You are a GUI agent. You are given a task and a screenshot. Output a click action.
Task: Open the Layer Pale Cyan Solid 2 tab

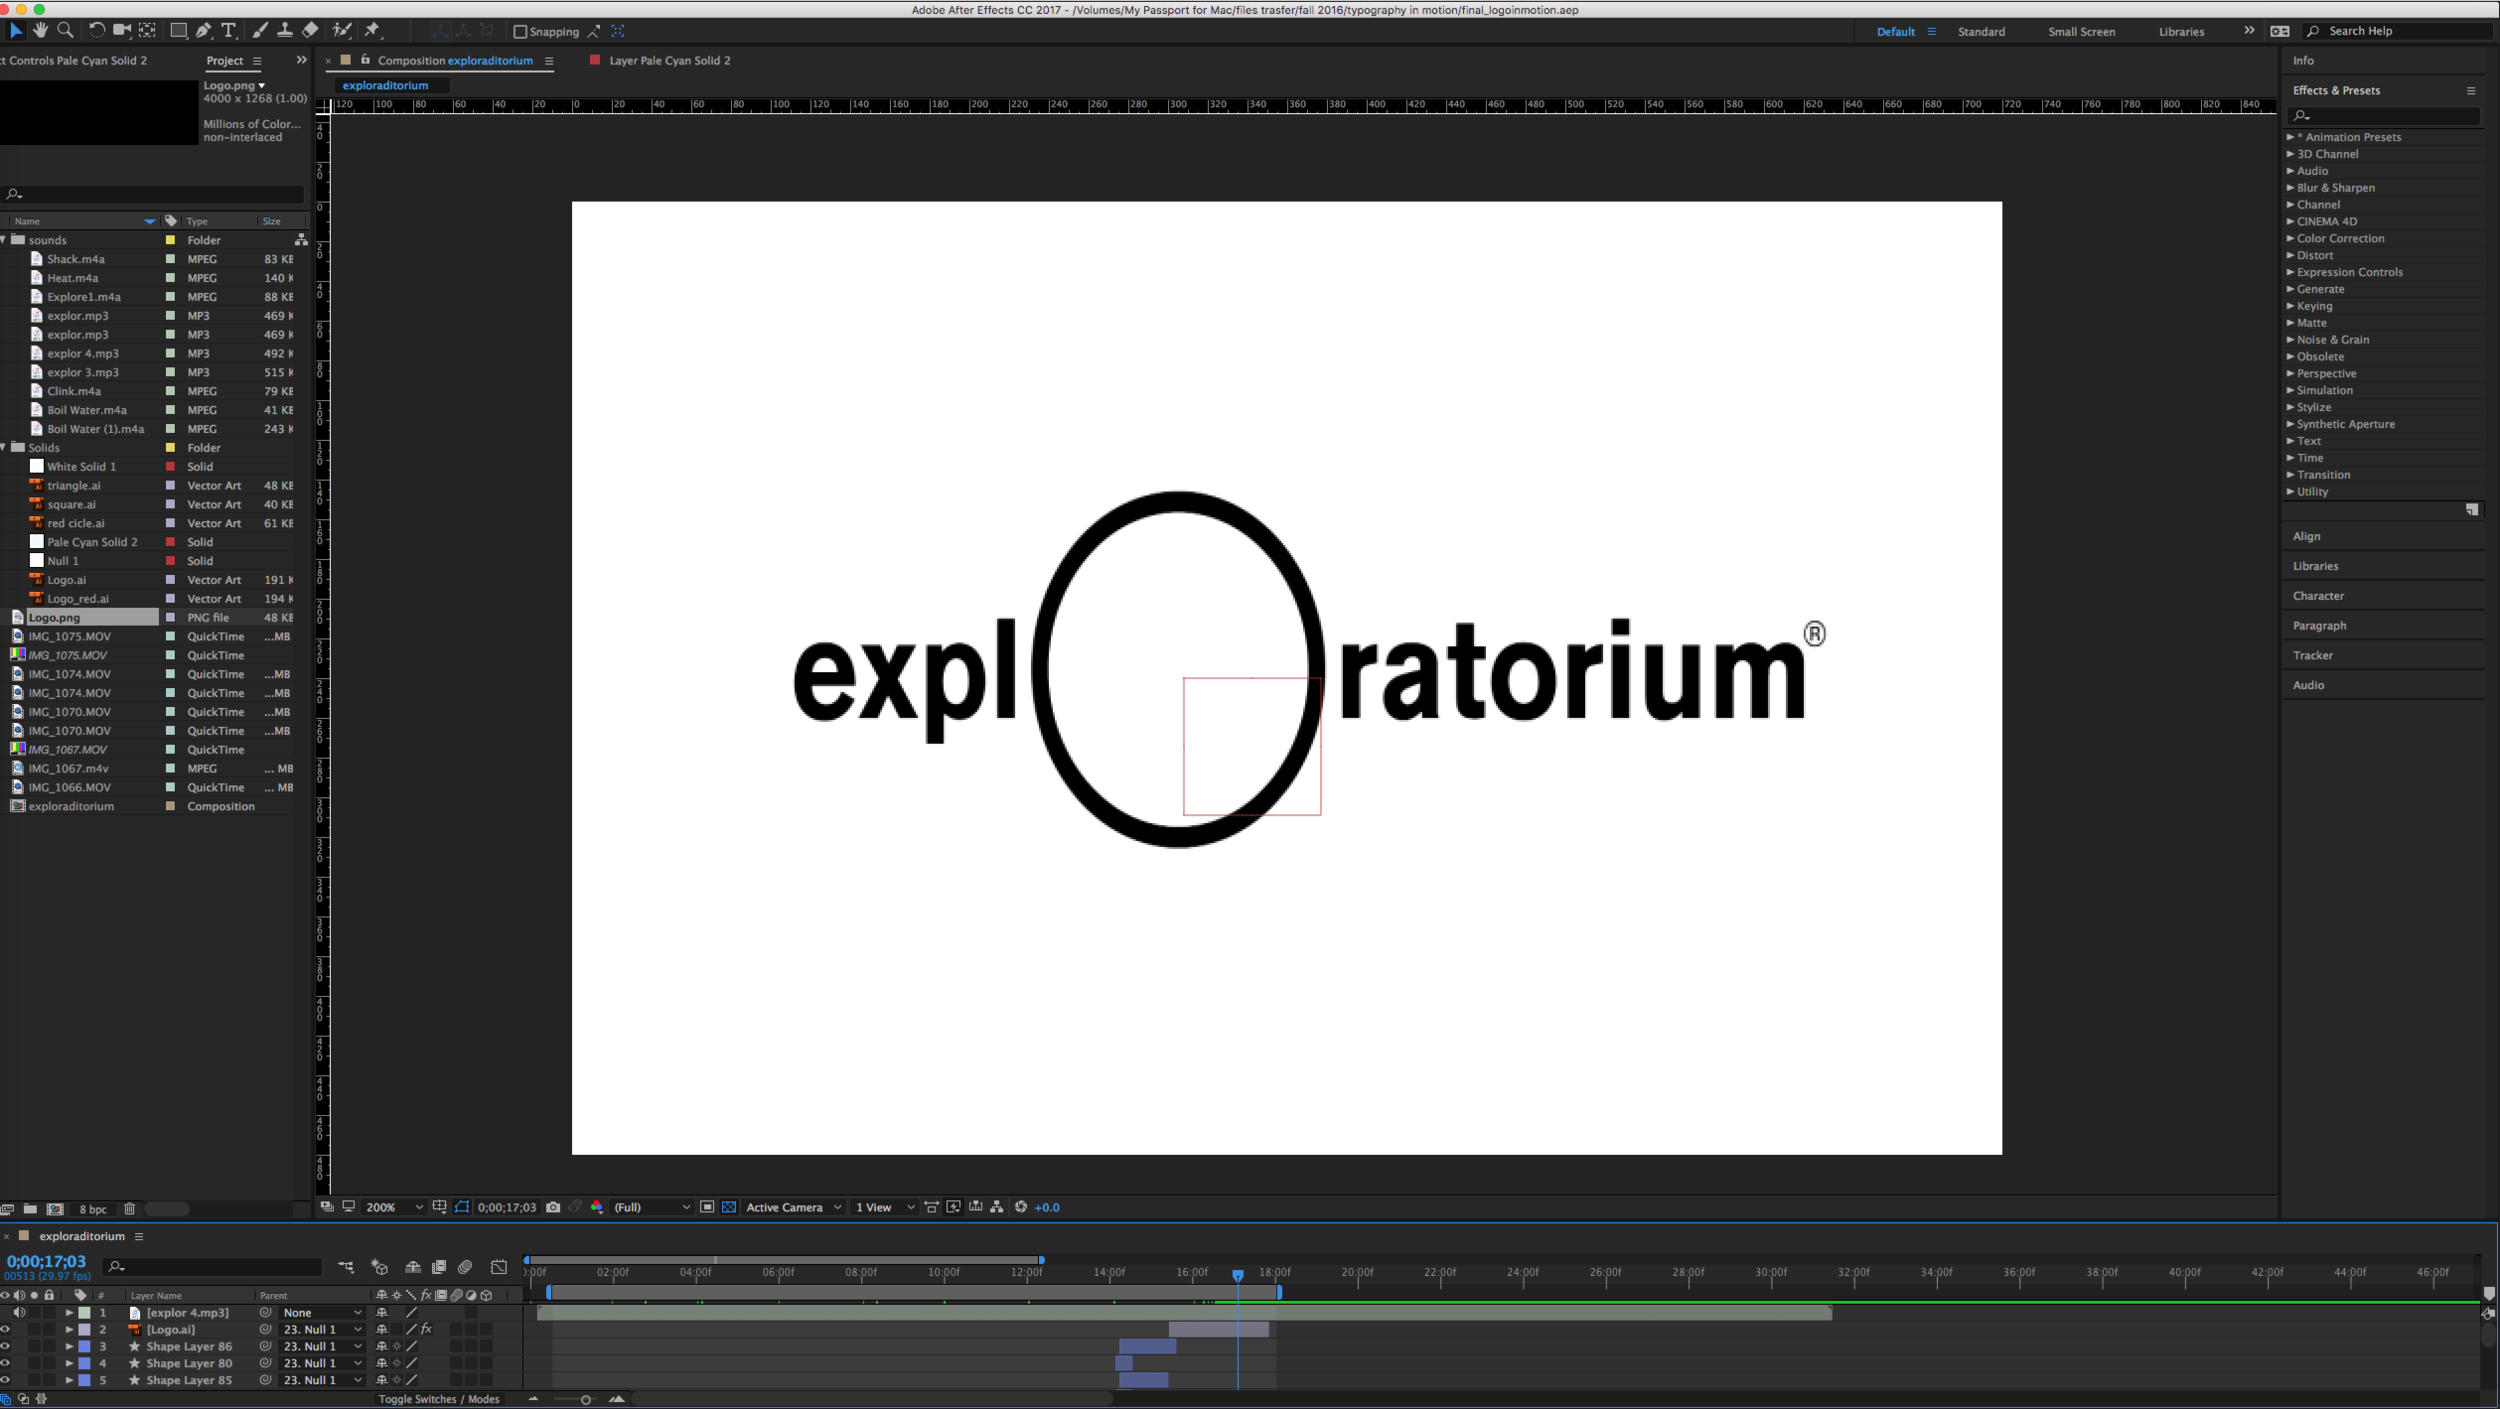[669, 60]
